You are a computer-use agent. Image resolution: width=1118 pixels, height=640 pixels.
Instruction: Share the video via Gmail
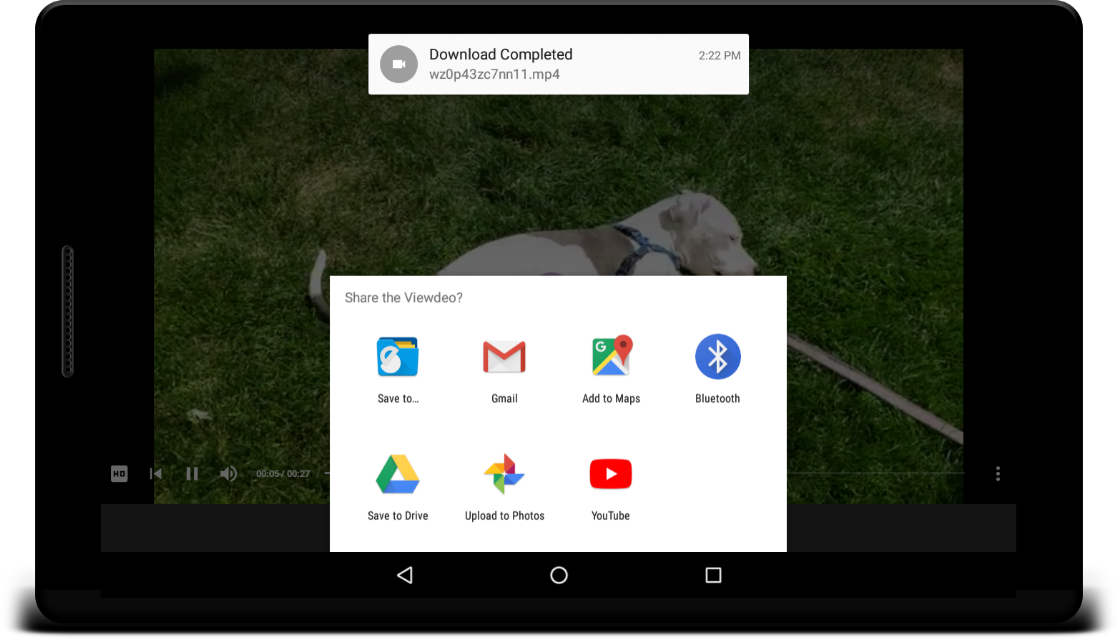pyautogui.click(x=504, y=369)
